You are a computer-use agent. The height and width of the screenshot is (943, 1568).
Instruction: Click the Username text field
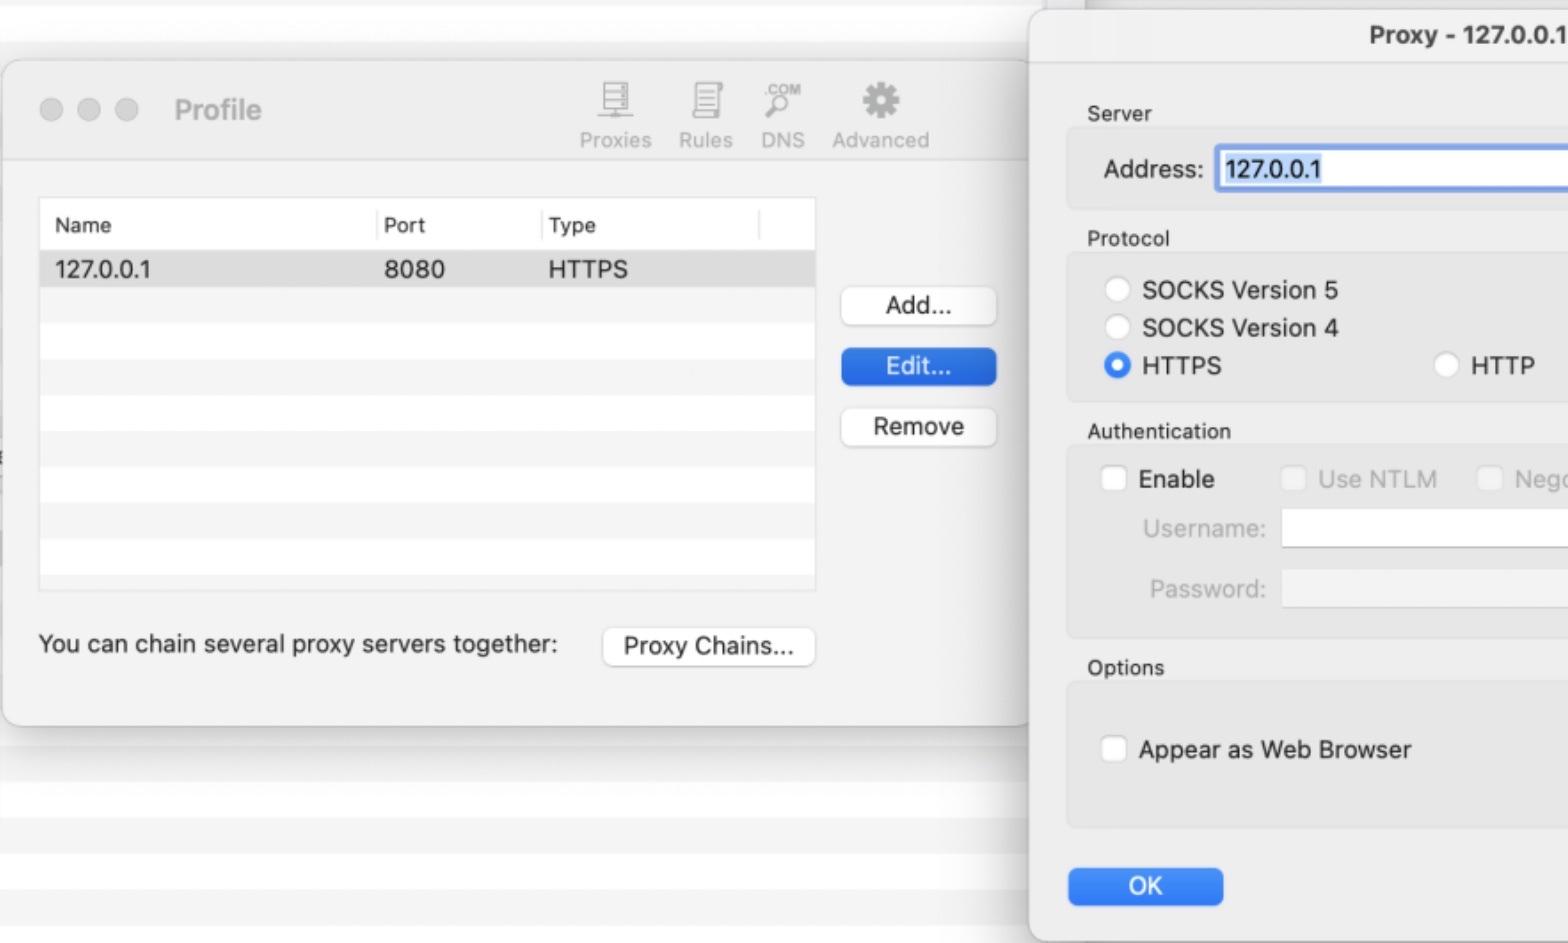[x=1425, y=528]
